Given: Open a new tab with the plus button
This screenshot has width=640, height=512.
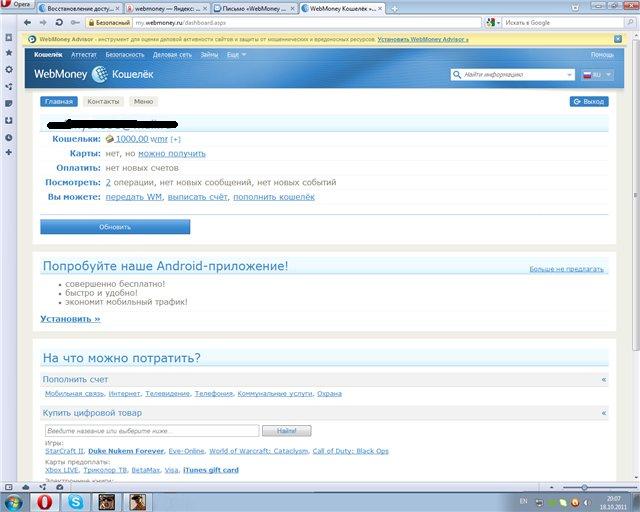Looking at the screenshot, I should [x=394, y=9].
